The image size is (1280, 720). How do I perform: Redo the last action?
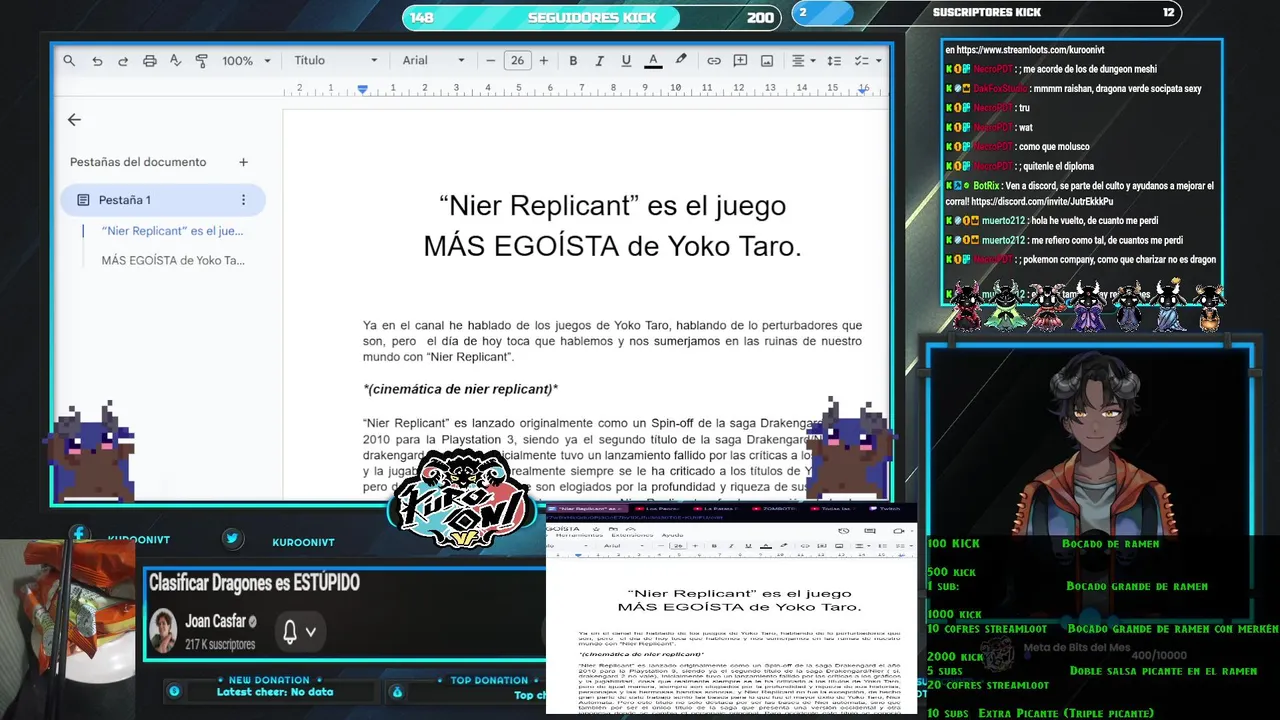(123, 61)
